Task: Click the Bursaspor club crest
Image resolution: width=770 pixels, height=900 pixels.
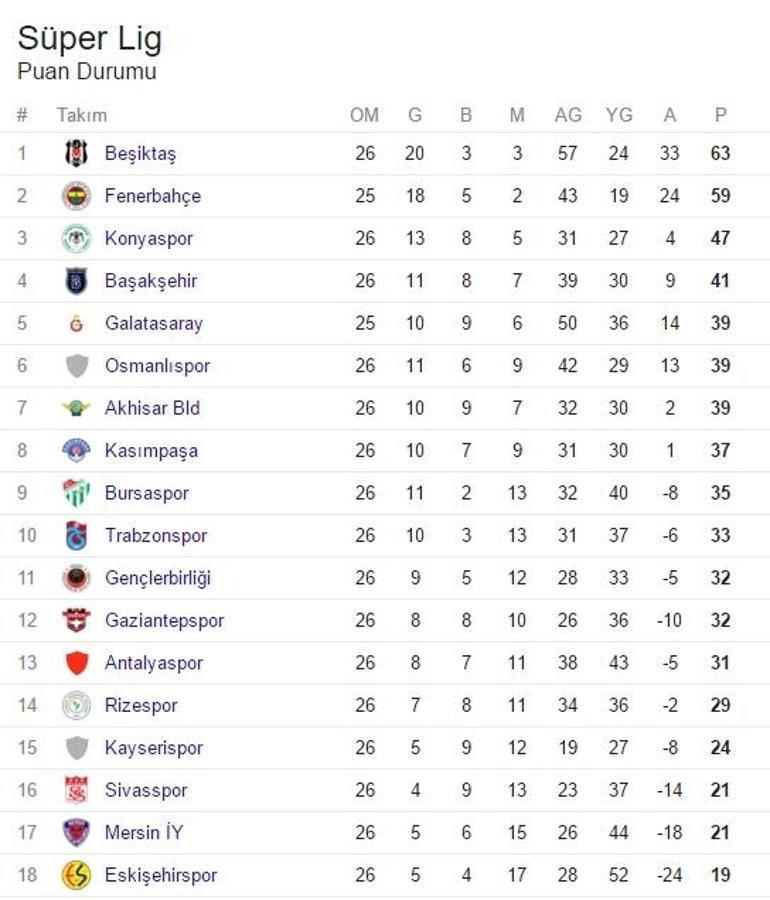Action: pos(76,493)
